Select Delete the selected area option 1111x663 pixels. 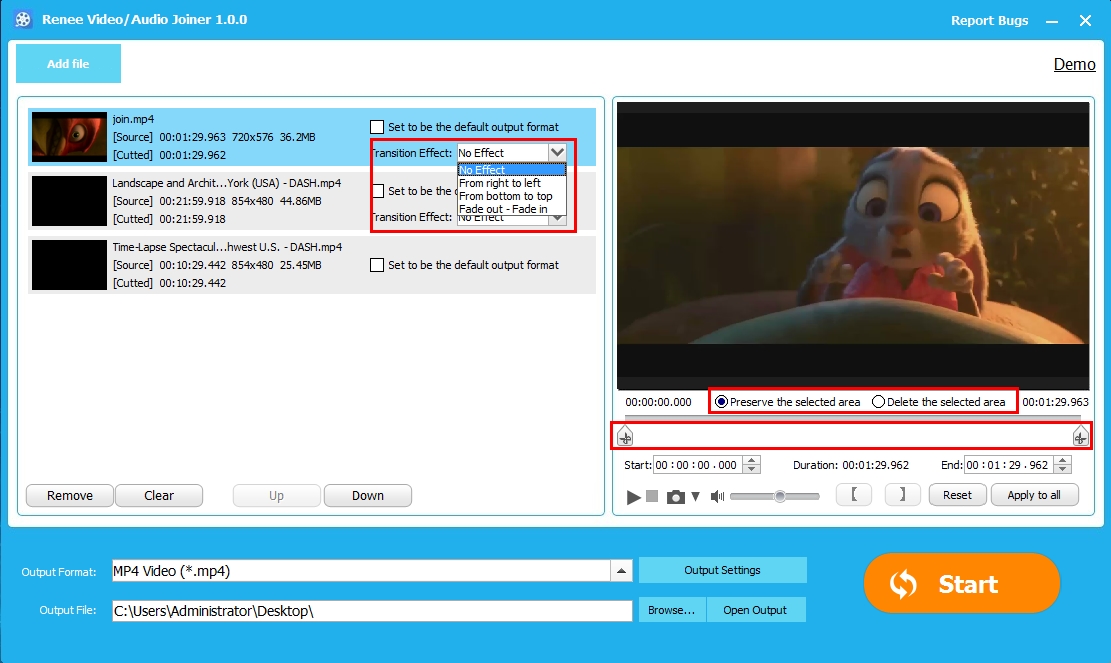pyautogui.click(x=879, y=402)
